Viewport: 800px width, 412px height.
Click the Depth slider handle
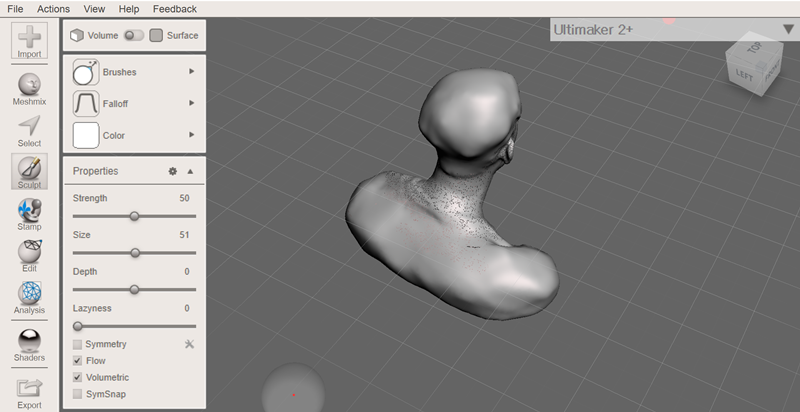tap(134, 290)
